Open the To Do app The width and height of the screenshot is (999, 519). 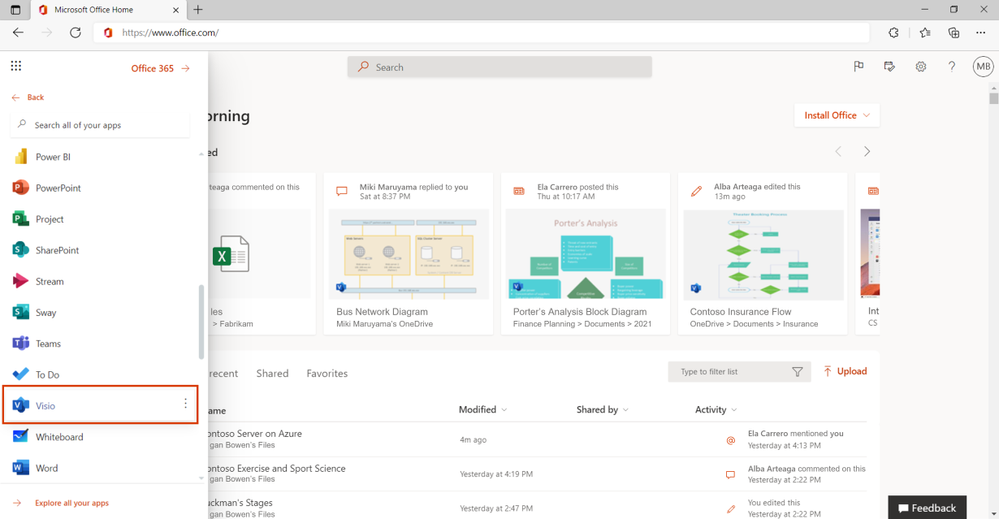[x=48, y=374]
